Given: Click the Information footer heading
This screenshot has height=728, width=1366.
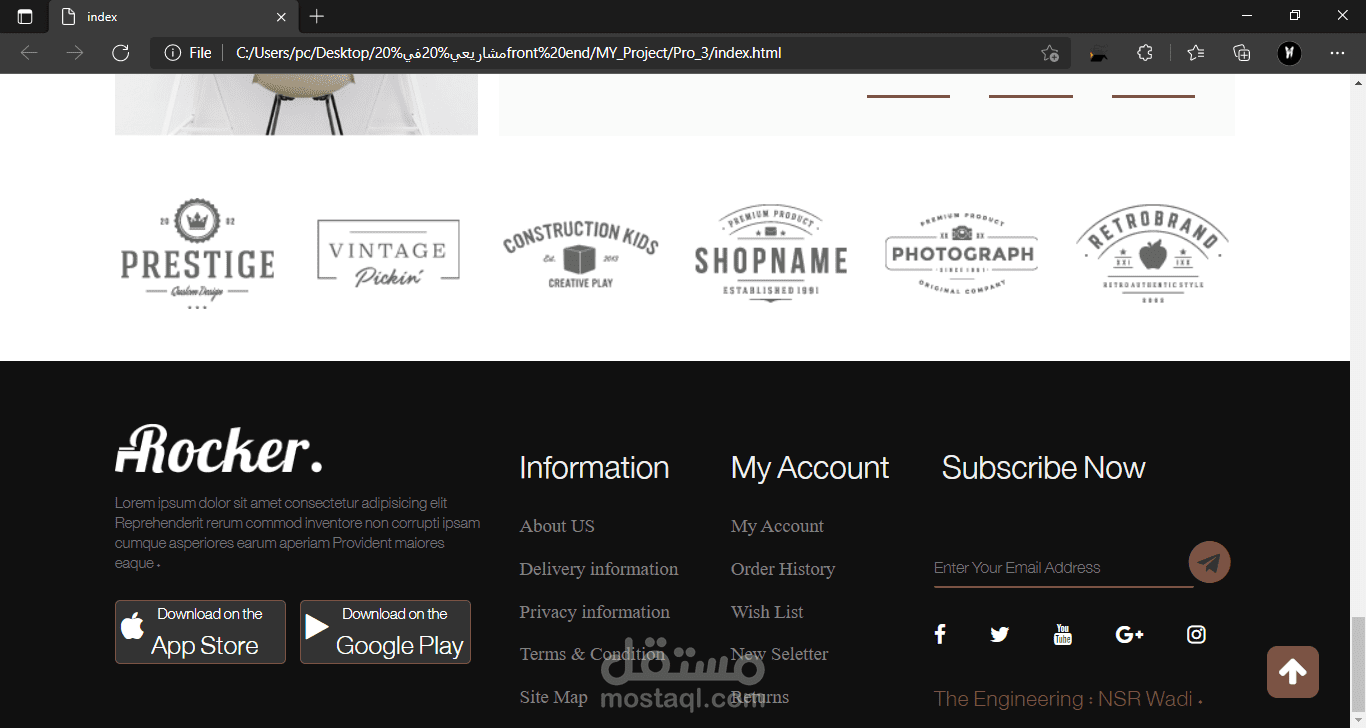Looking at the screenshot, I should pyautogui.click(x=594, y=468).
